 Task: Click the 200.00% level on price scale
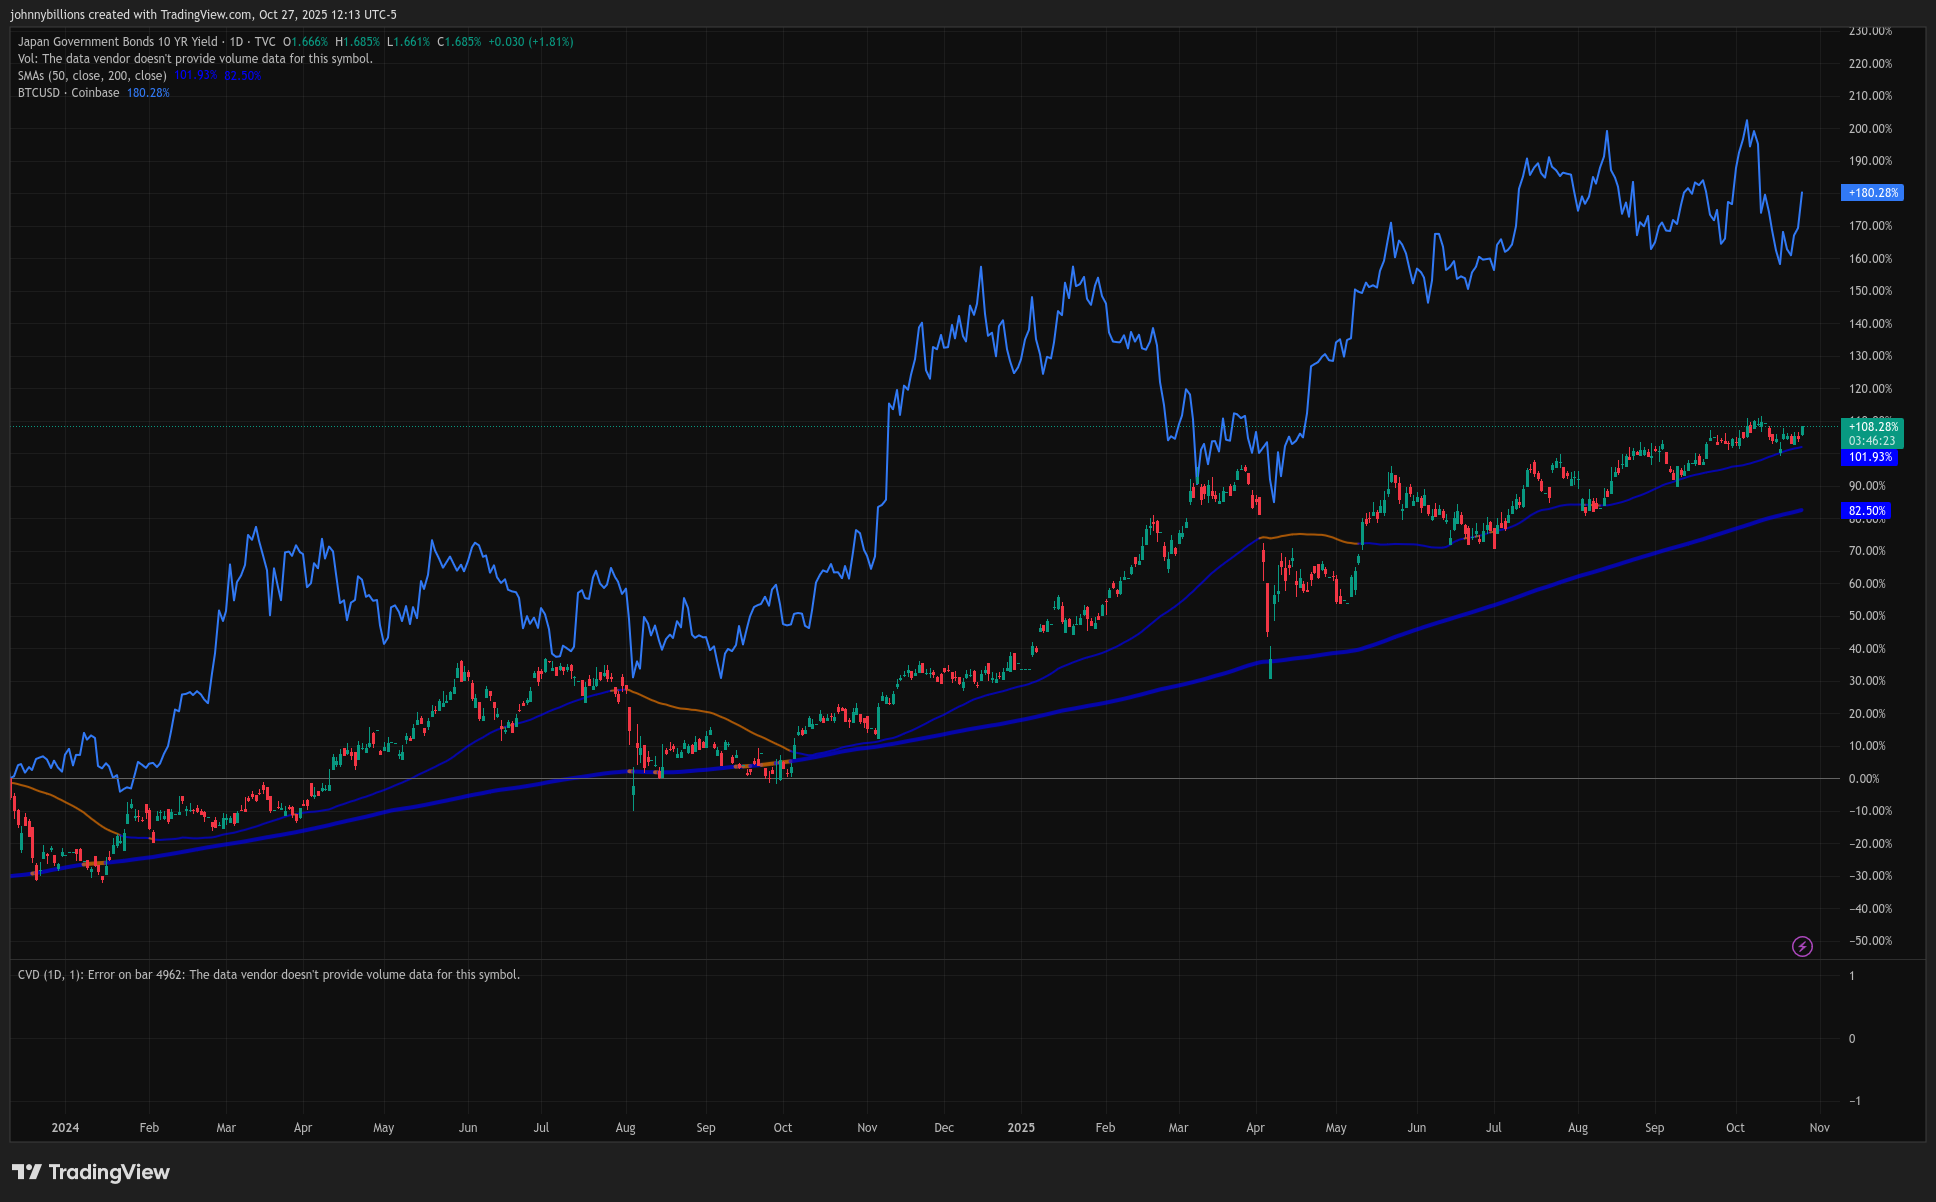(1870, 129)
